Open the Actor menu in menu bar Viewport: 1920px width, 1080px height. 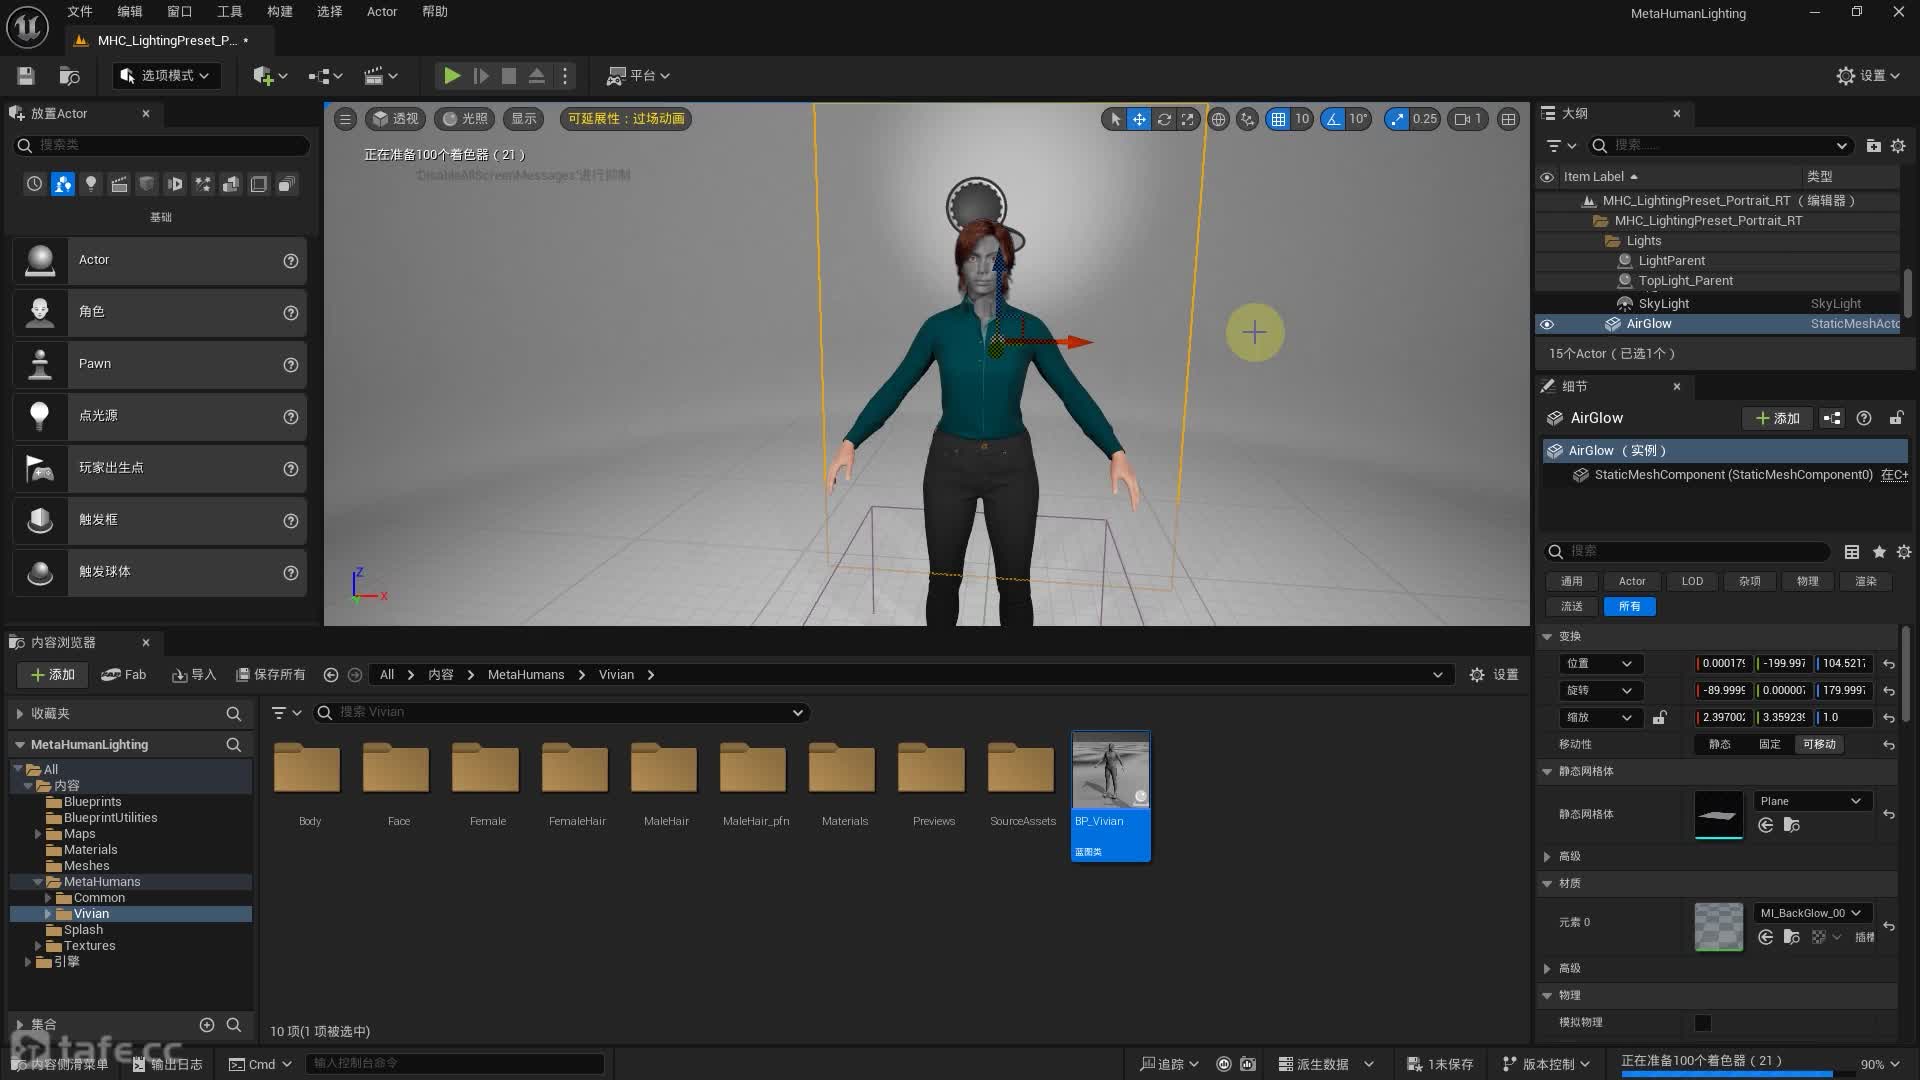381,12
